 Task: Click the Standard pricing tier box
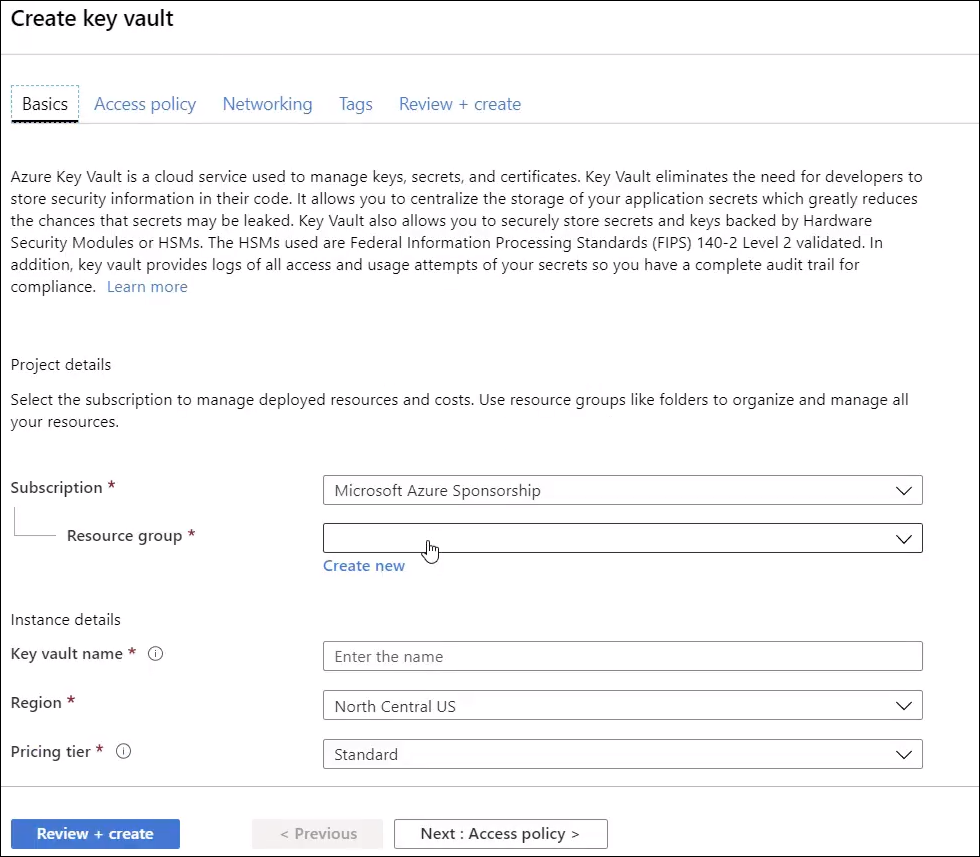tap(622, 754)
